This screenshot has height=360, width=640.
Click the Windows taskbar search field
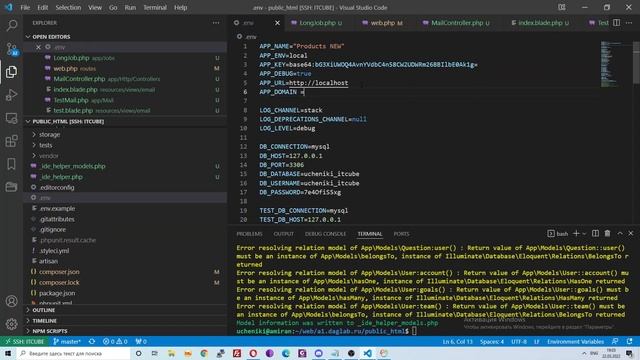(x=73, y=353)
